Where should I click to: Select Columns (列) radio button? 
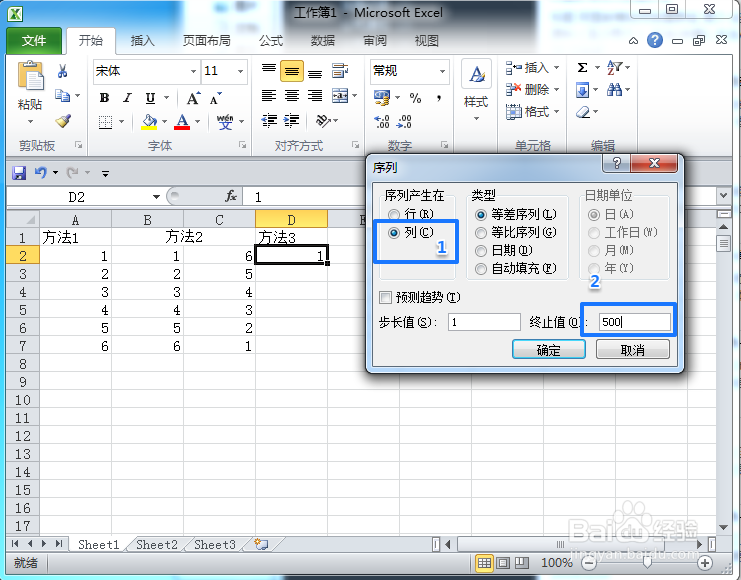coord(394,233)
